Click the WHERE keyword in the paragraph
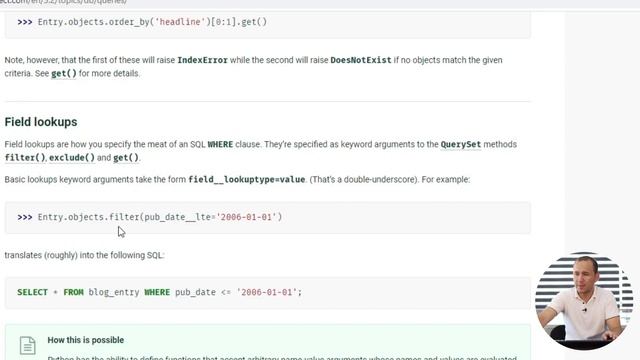The image size is (640, 360). (220, 144)
